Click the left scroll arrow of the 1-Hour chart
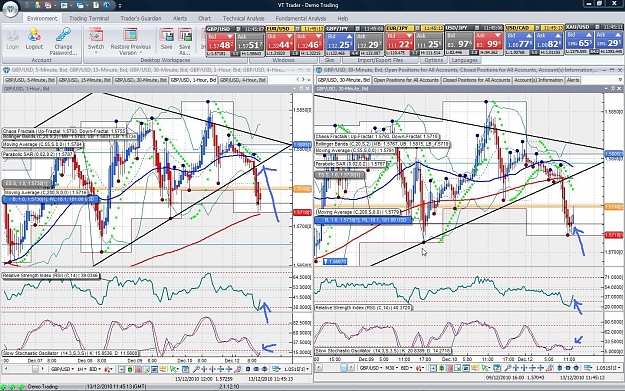The image size is (625, 391). (x=5, y=369)
